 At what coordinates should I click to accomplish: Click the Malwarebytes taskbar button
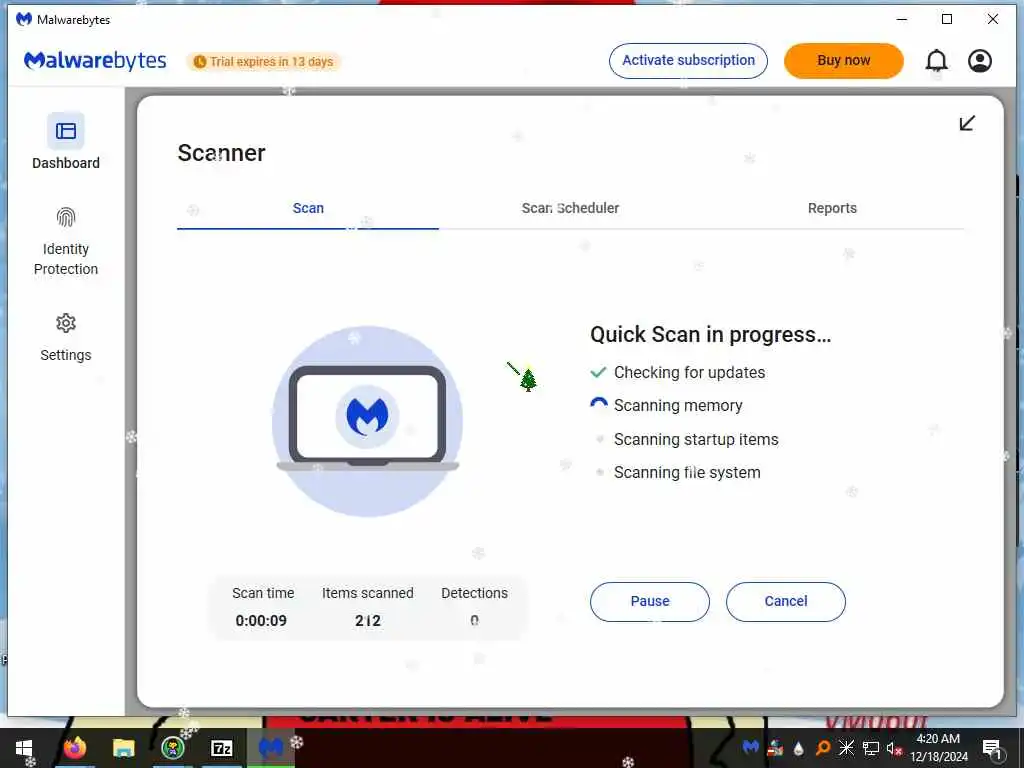coord(271,748)
